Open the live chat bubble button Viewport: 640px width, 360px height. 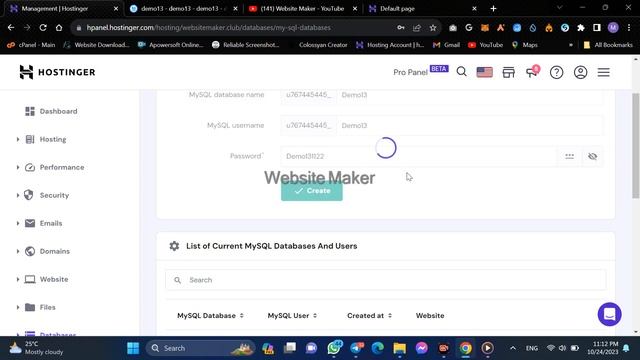609,314
